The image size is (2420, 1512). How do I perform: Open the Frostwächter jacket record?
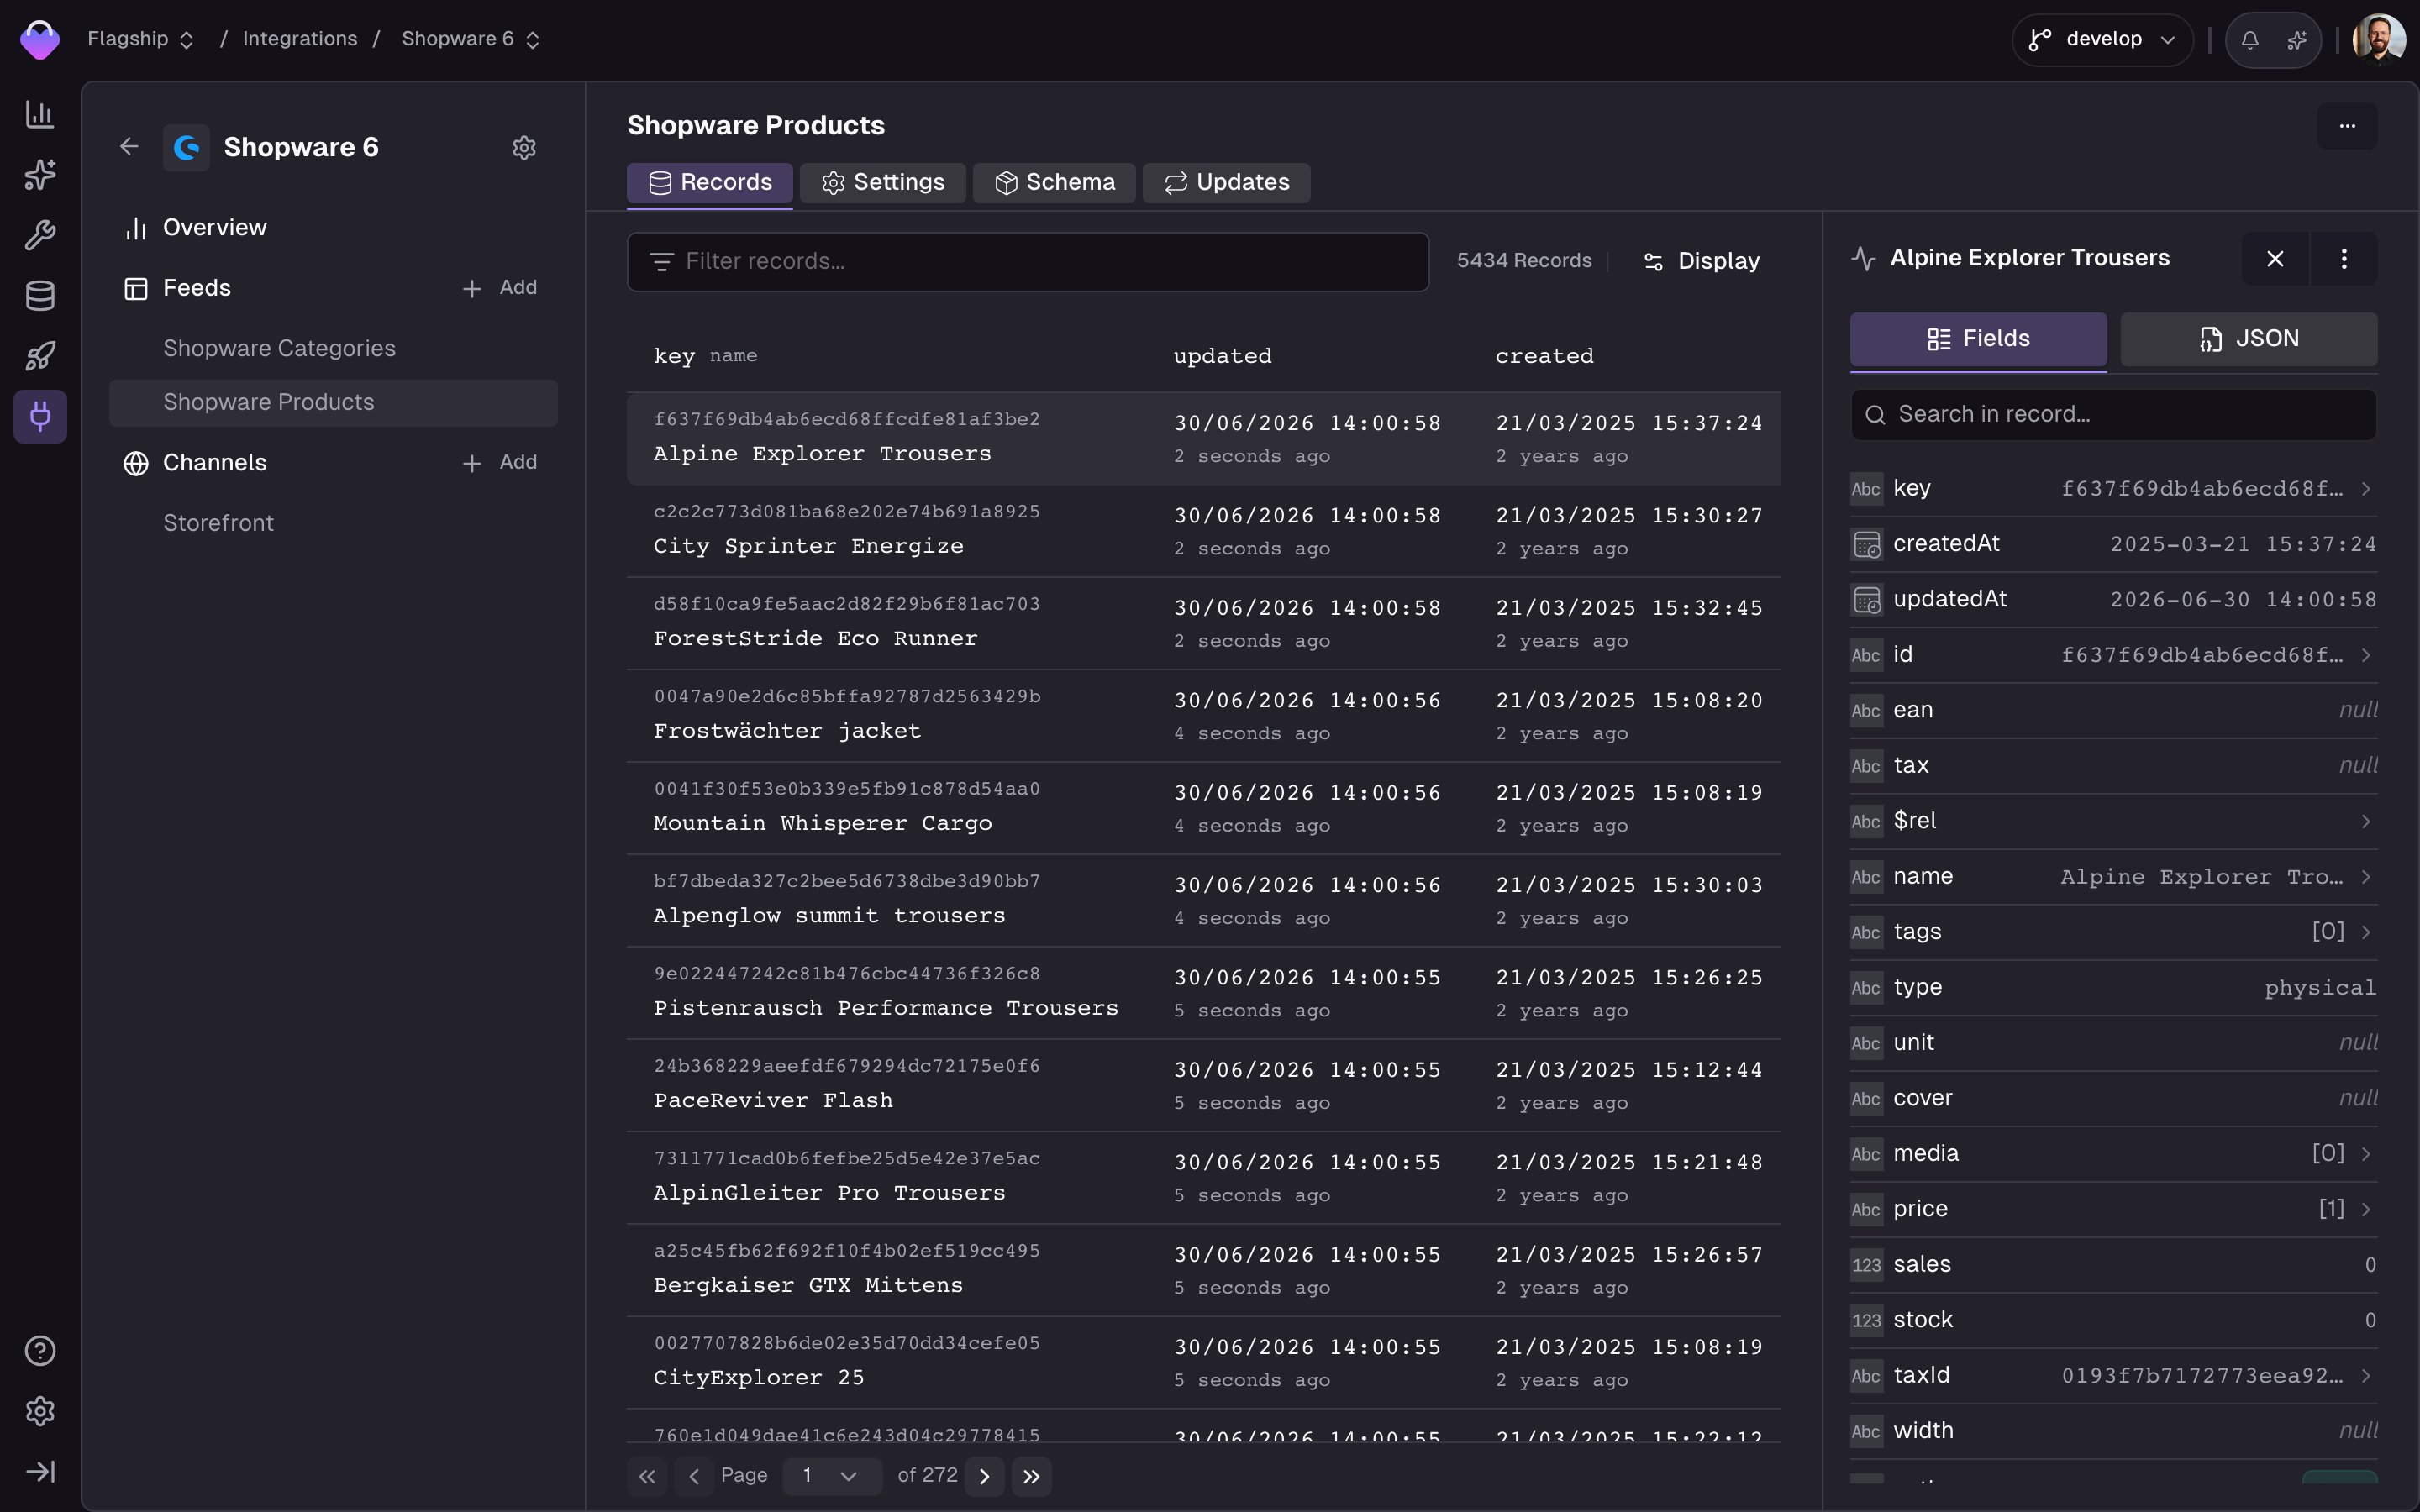(x=1203, y=716)
